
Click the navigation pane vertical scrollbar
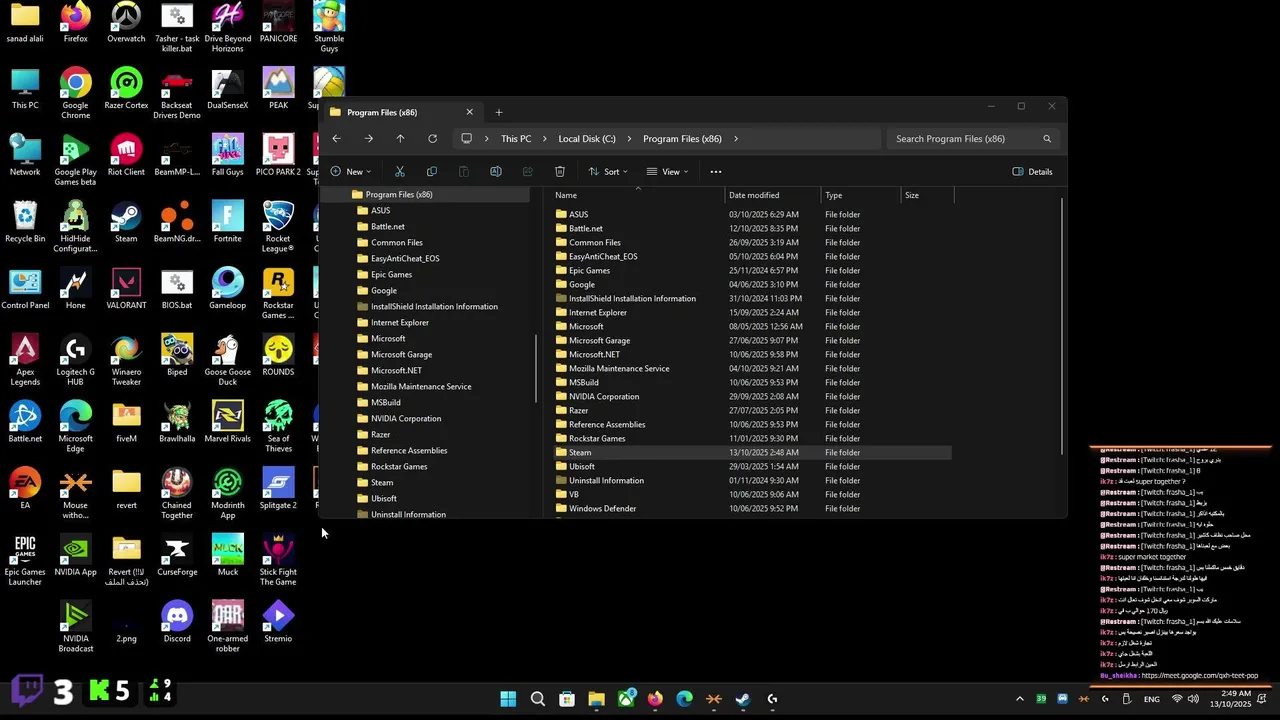click(537, 368)
